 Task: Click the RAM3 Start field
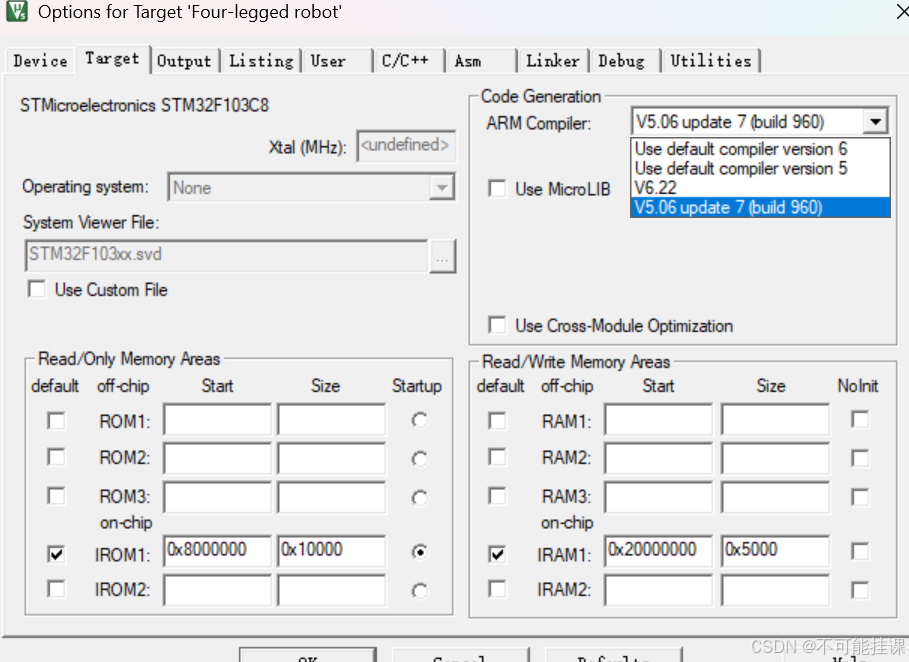659,497
